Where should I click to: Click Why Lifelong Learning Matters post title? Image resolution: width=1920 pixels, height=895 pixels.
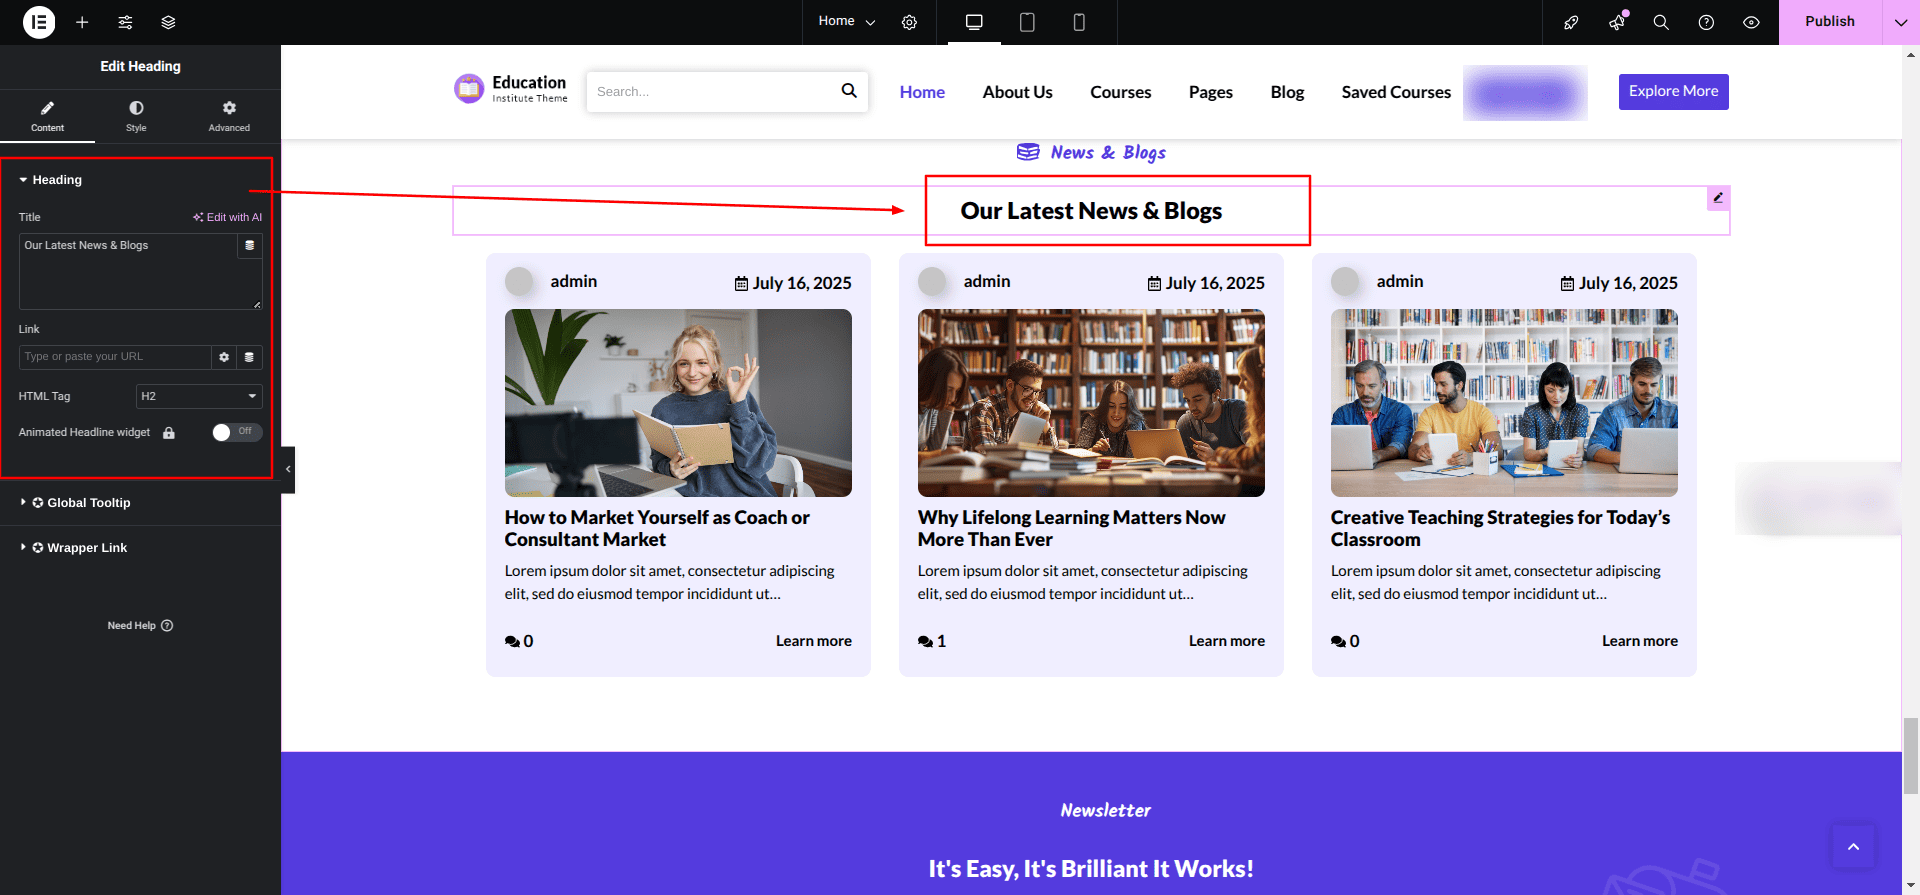point(1071,528)
